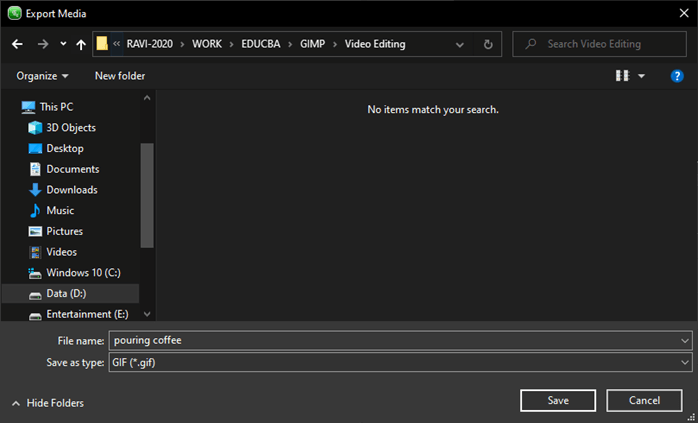The width and height of the screenshot is (698, 423).
Task: Navigate to RAVI-2020 in breadcrumb
Action: 150,44
